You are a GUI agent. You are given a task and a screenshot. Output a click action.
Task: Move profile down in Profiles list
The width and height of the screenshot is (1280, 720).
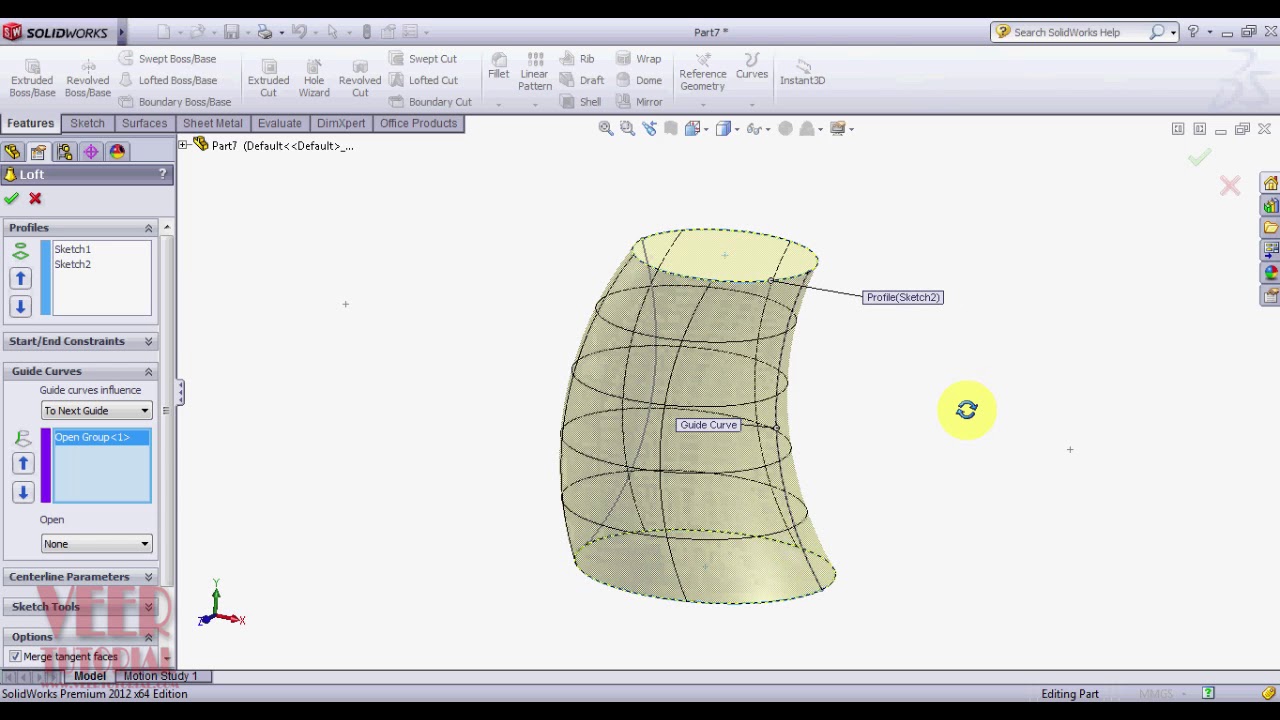click(x=20, y=306)
